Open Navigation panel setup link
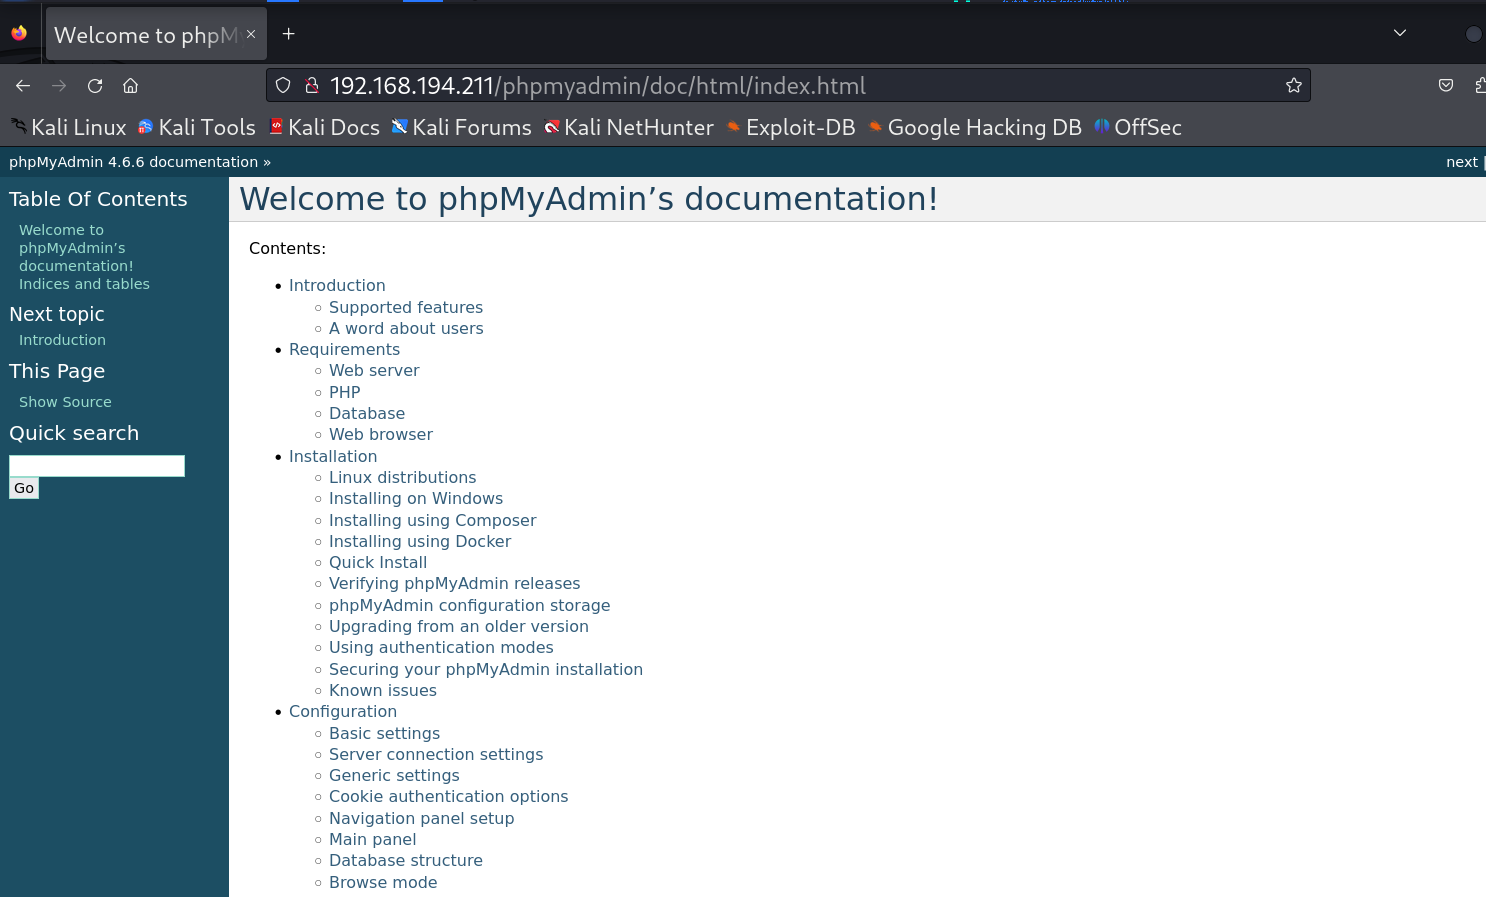 [422, 819]
